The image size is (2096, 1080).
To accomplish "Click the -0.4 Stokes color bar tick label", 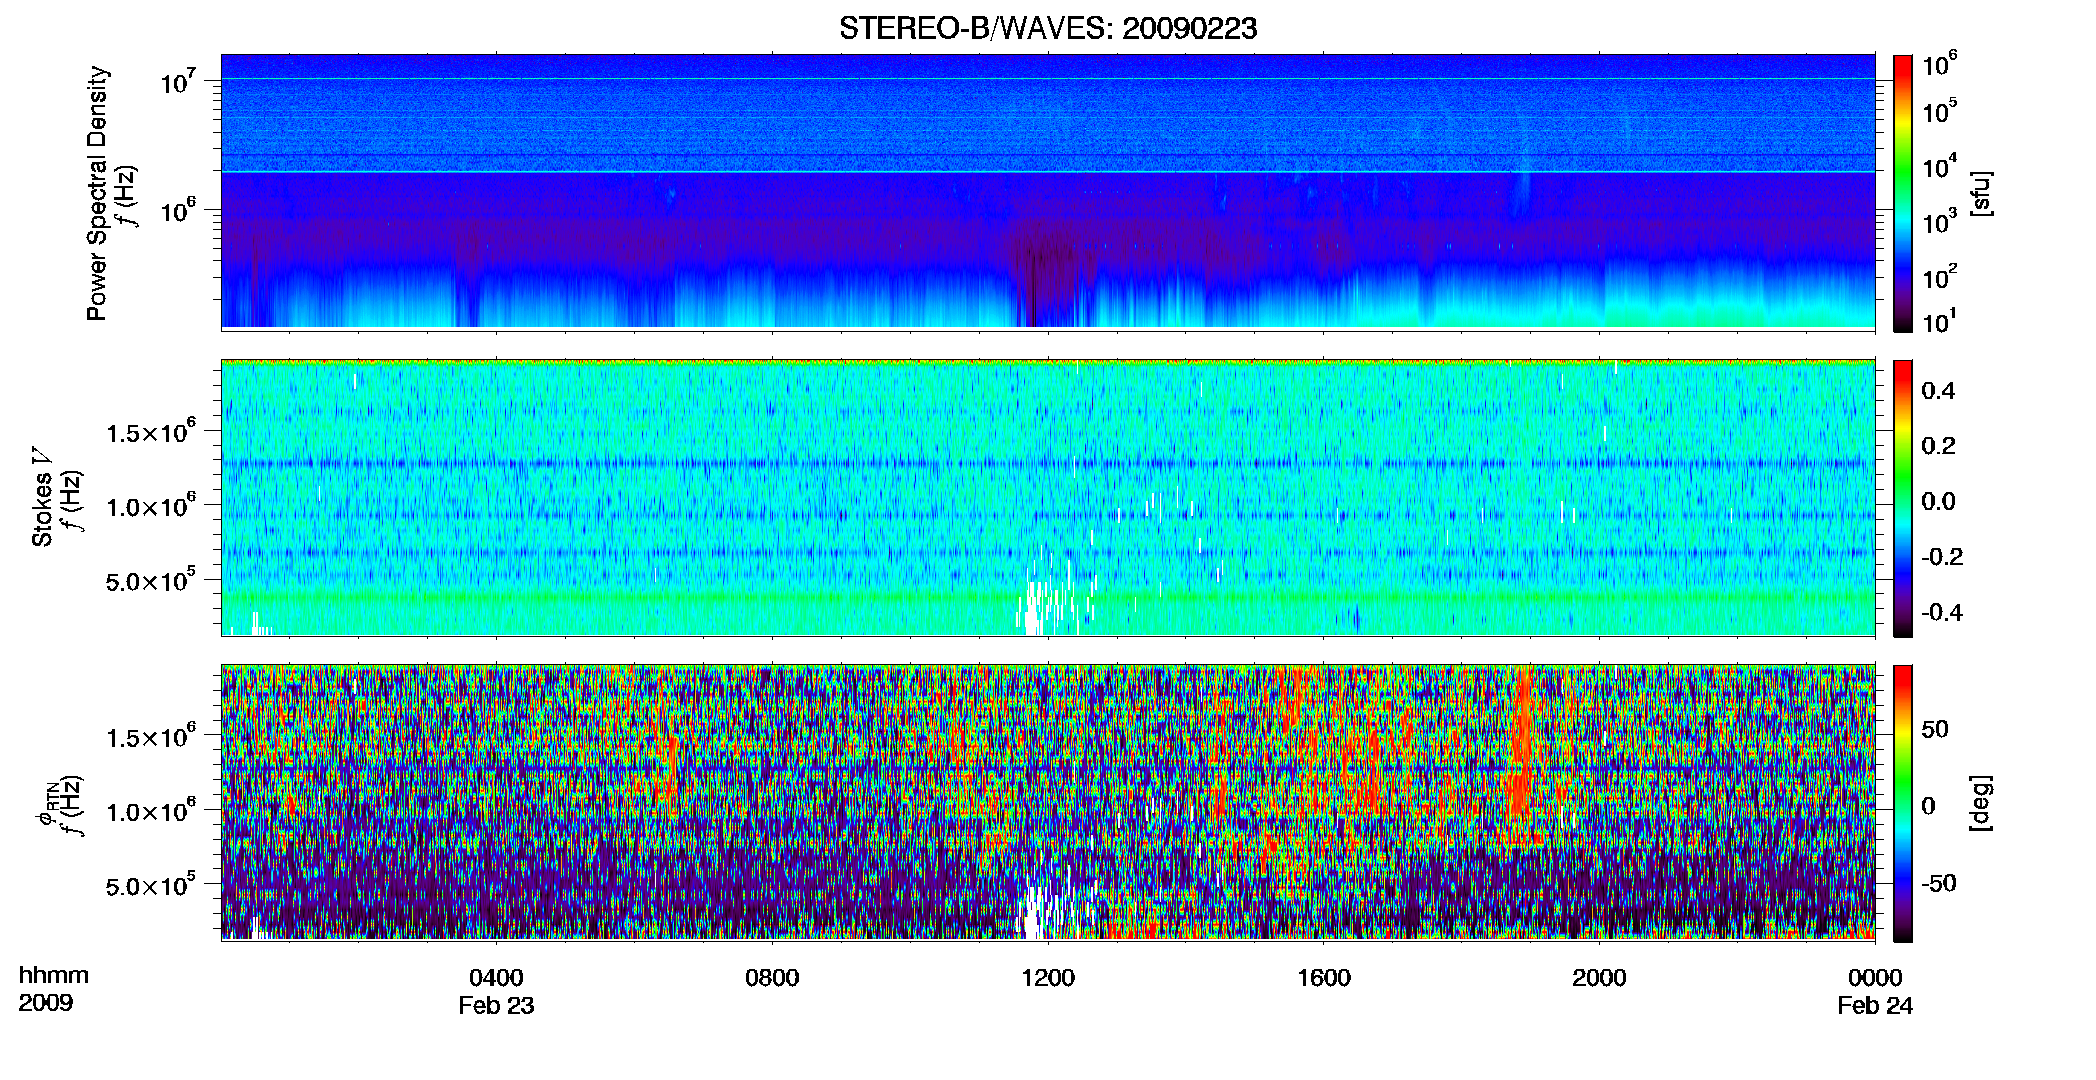I will click(x=1942, y=612).
